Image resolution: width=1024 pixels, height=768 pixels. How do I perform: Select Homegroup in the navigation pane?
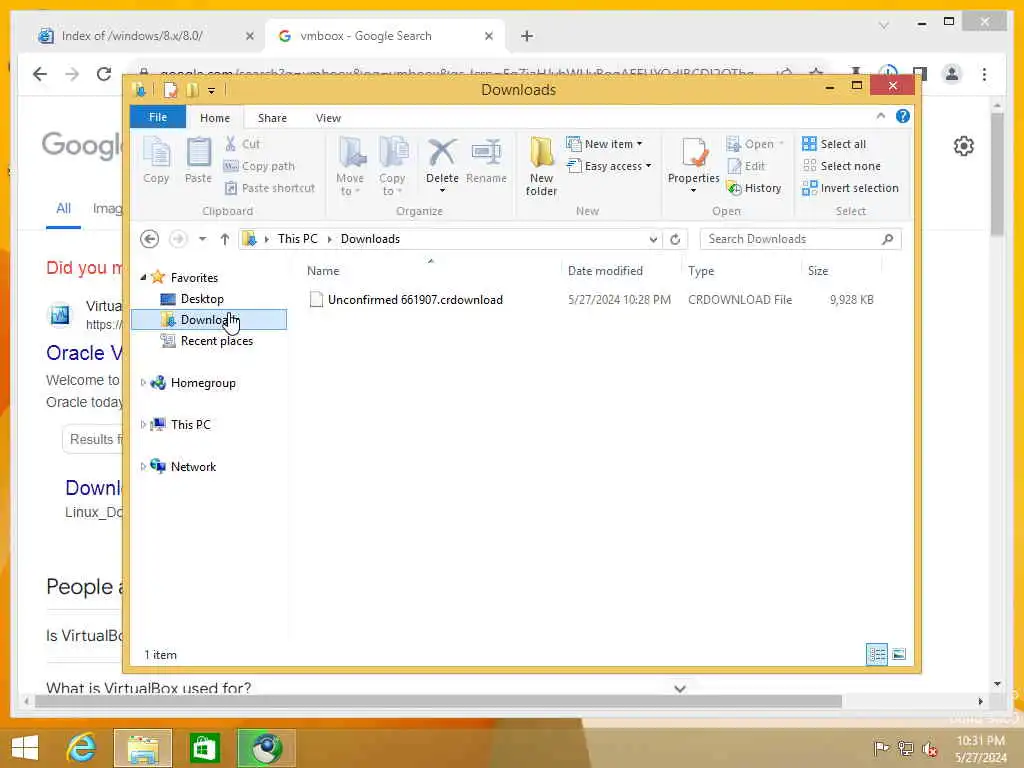[x=203, y=383]
